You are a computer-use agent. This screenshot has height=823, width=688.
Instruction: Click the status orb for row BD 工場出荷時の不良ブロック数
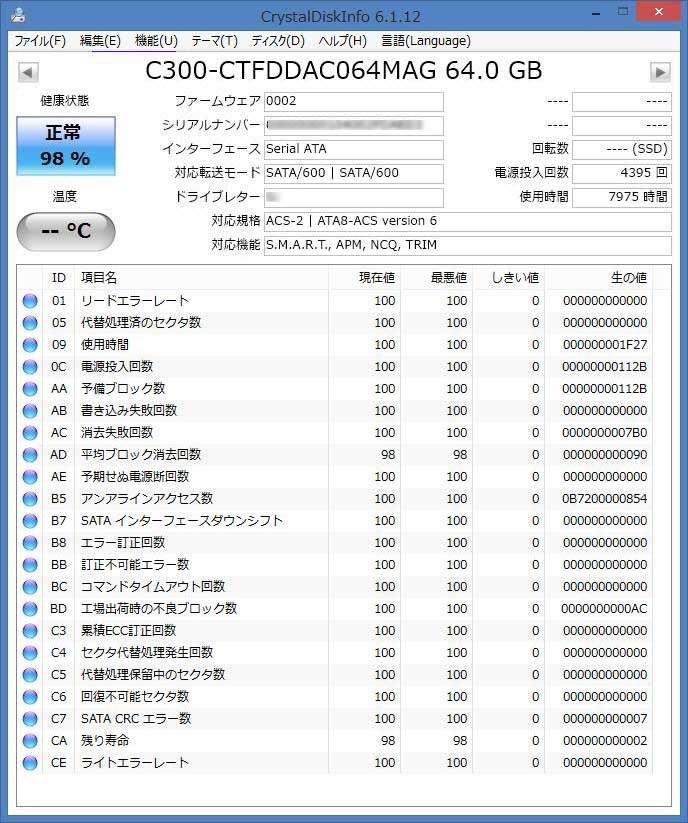tap(30, 609)
